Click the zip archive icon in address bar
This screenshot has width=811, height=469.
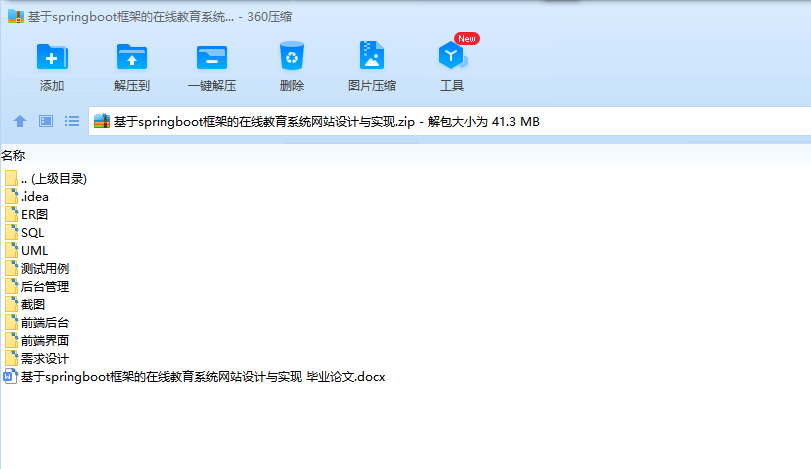coord(102,121)
